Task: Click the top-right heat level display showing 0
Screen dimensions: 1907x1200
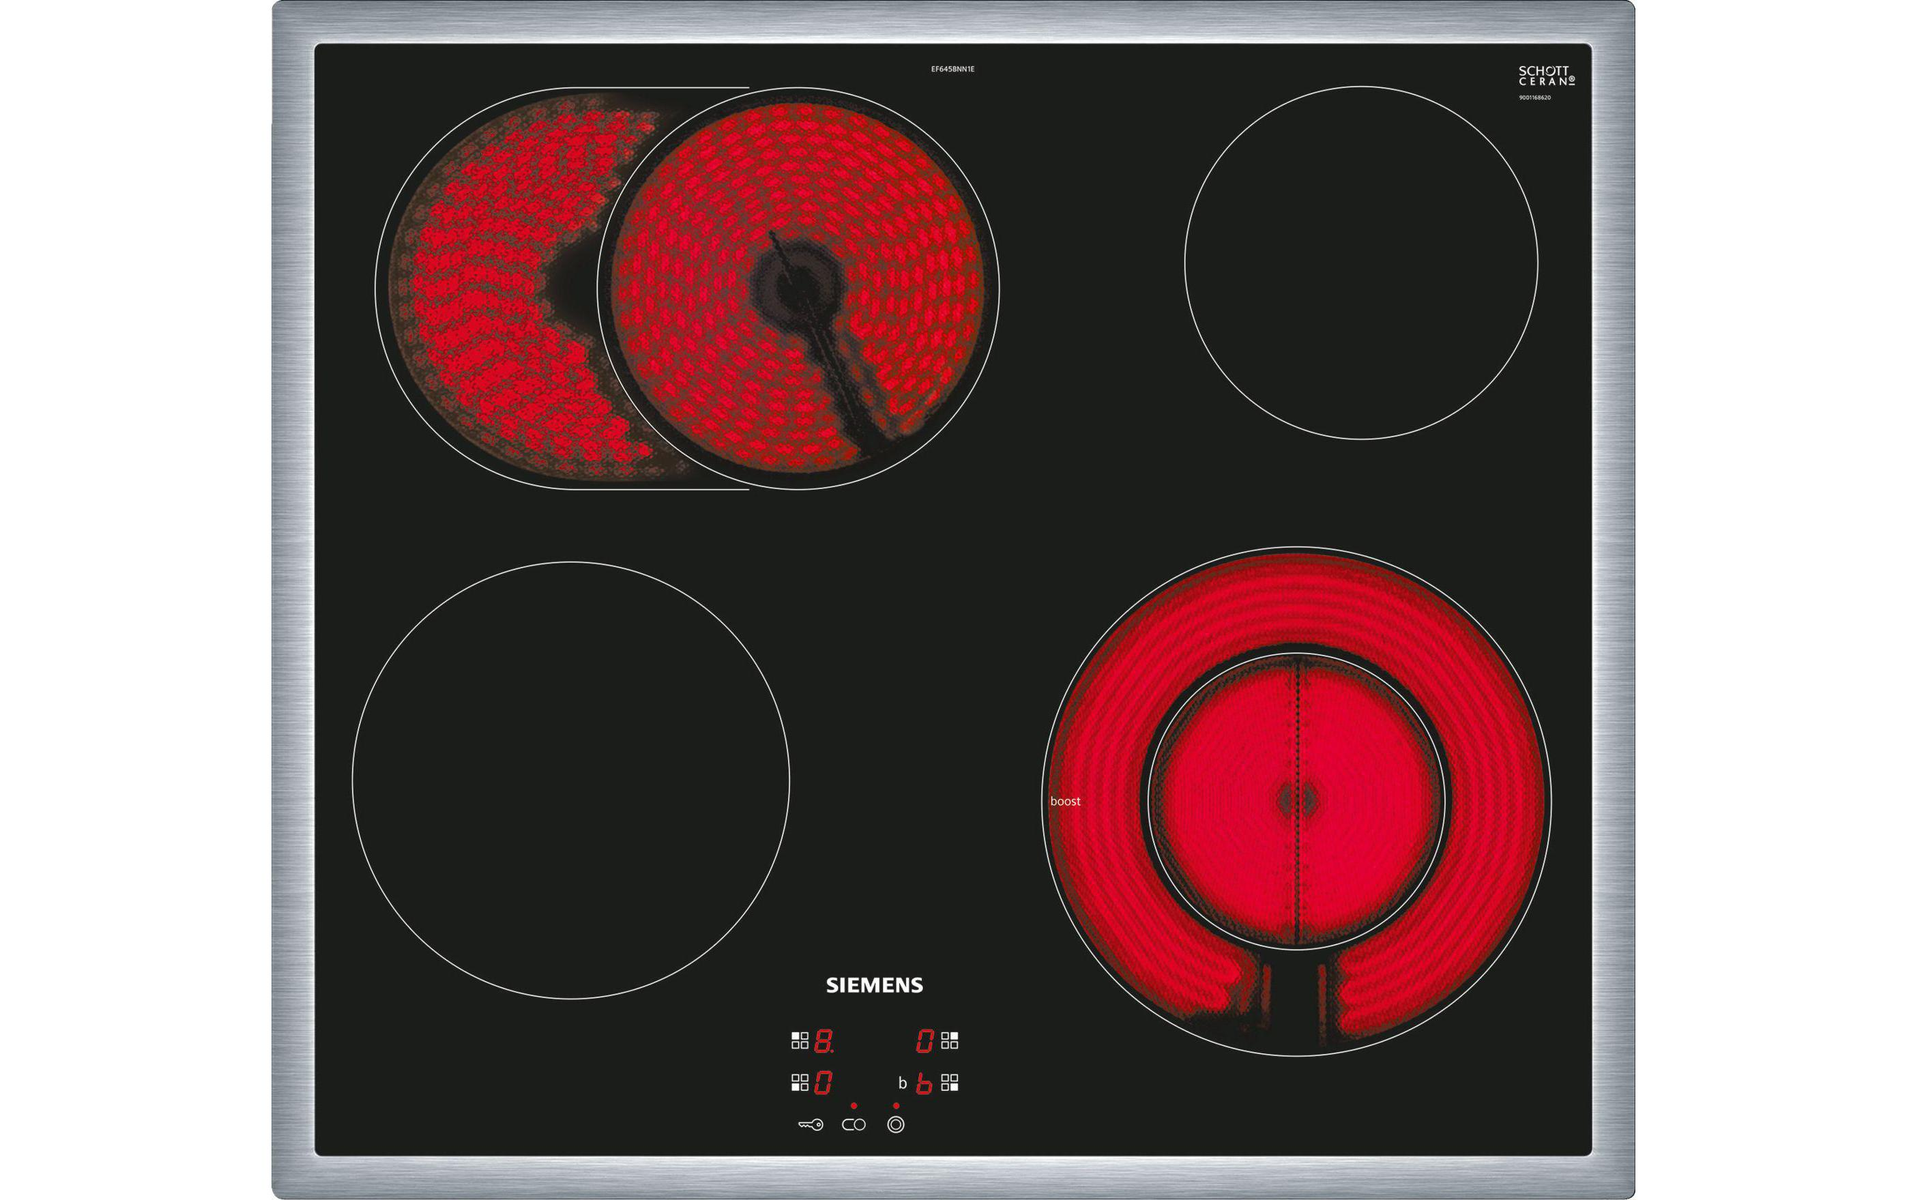Action: [924, 1041]
